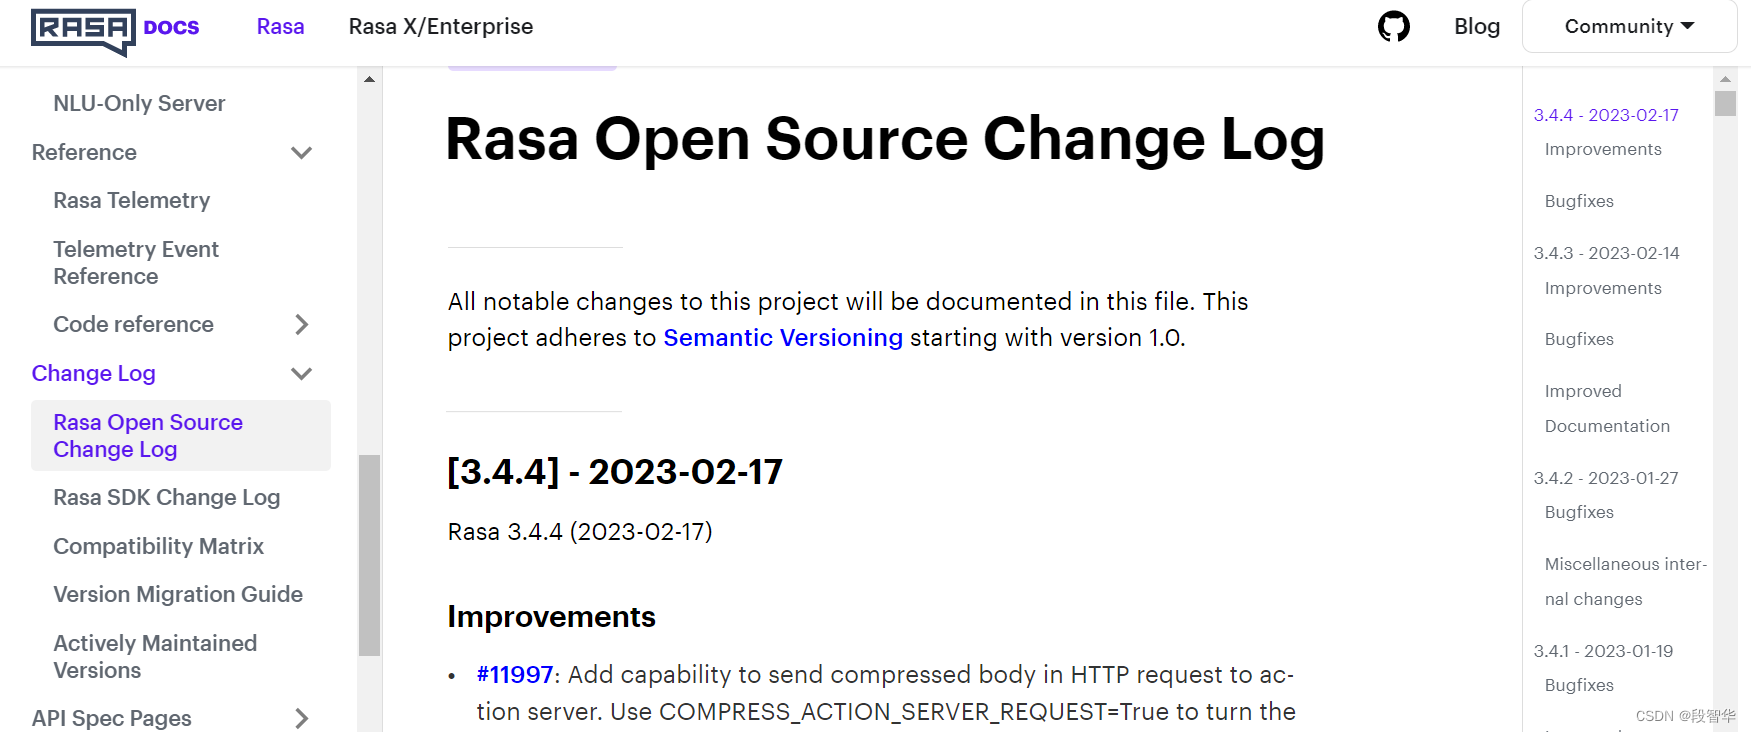Jump to 3.4.3 - 2023-02-14 section
The image size is (1751, 732).
pos(1606,254)
